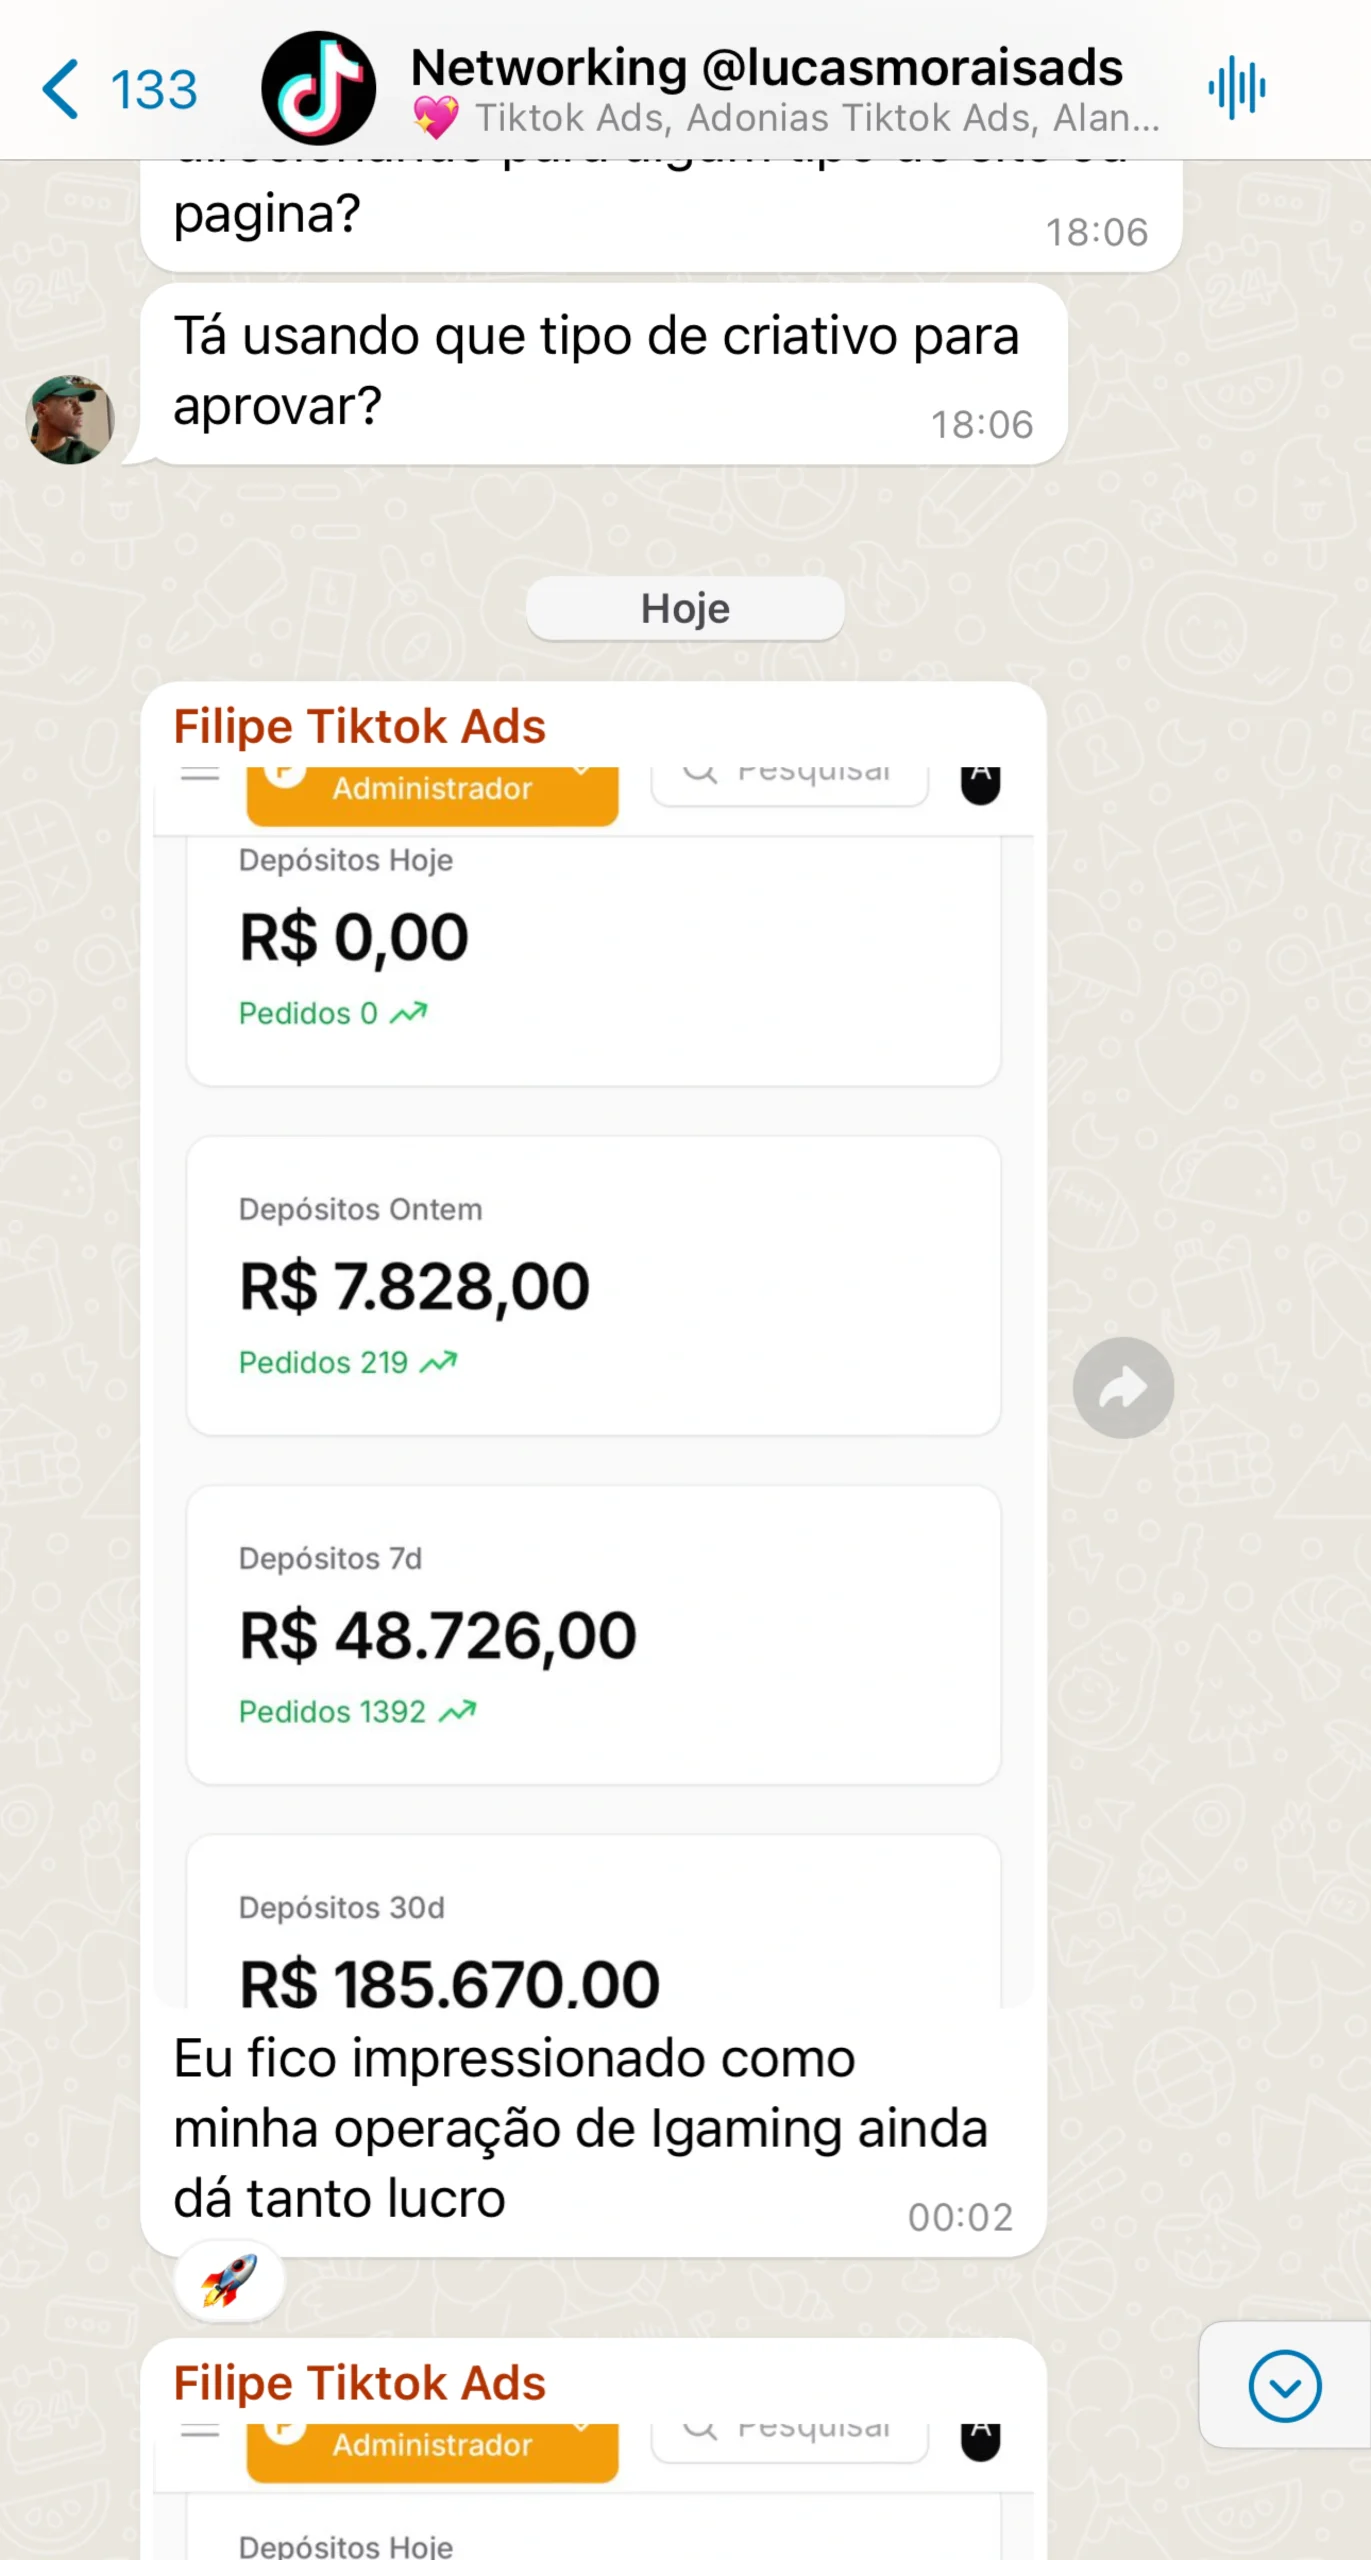Viewport: 1371px width, 2560px height.
Task: Open group info from Networking @lucasmoraisads title
Action: tap(766, 68)
